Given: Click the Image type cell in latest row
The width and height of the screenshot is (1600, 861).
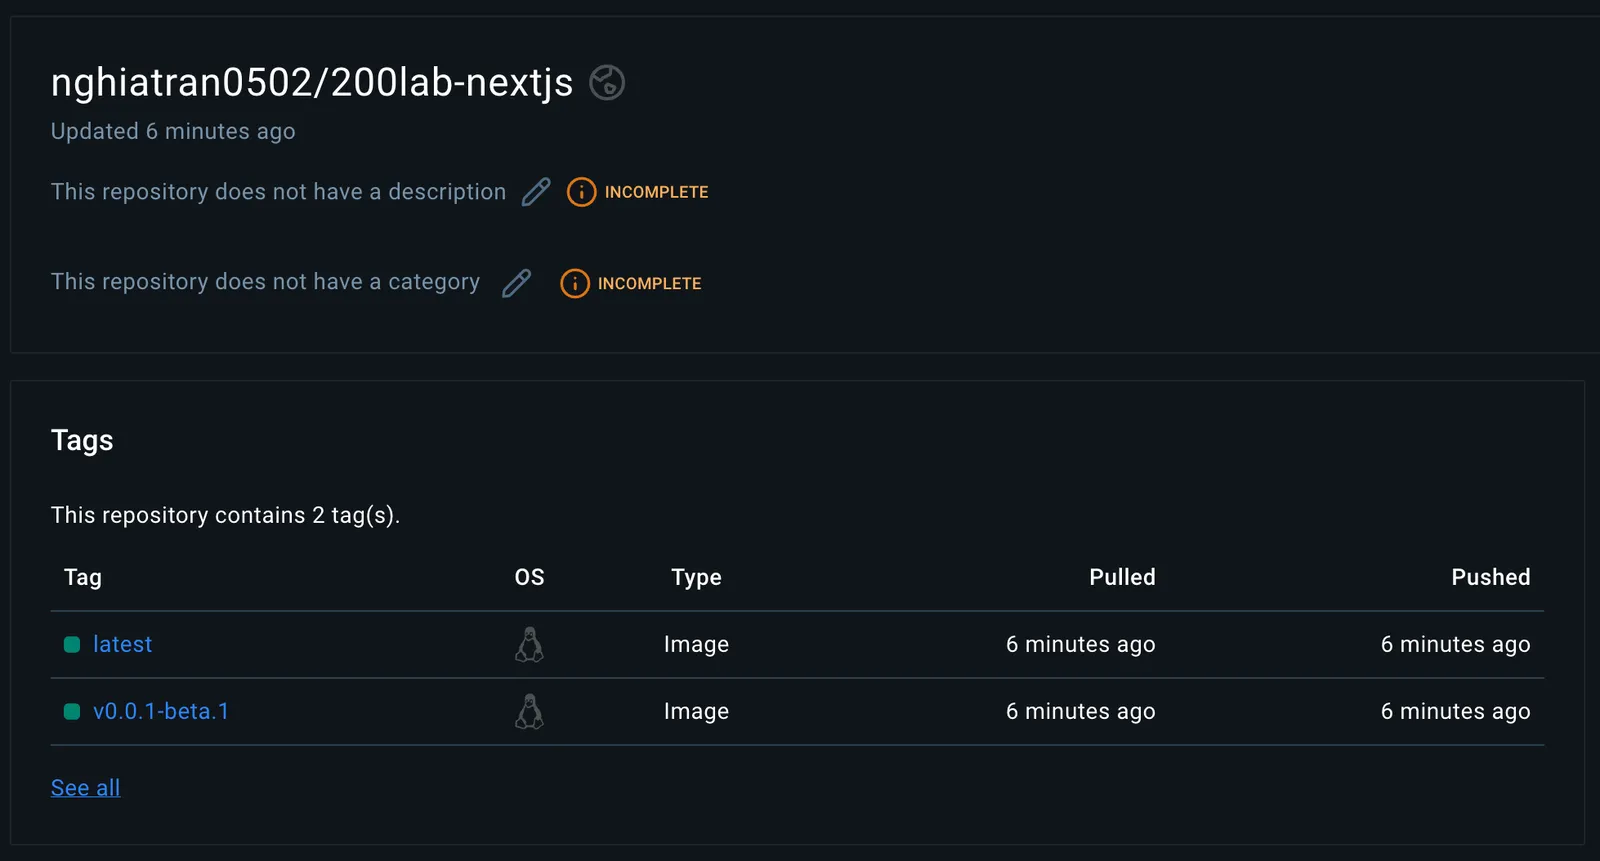Looking at the screenshot, I should [696, 644].
